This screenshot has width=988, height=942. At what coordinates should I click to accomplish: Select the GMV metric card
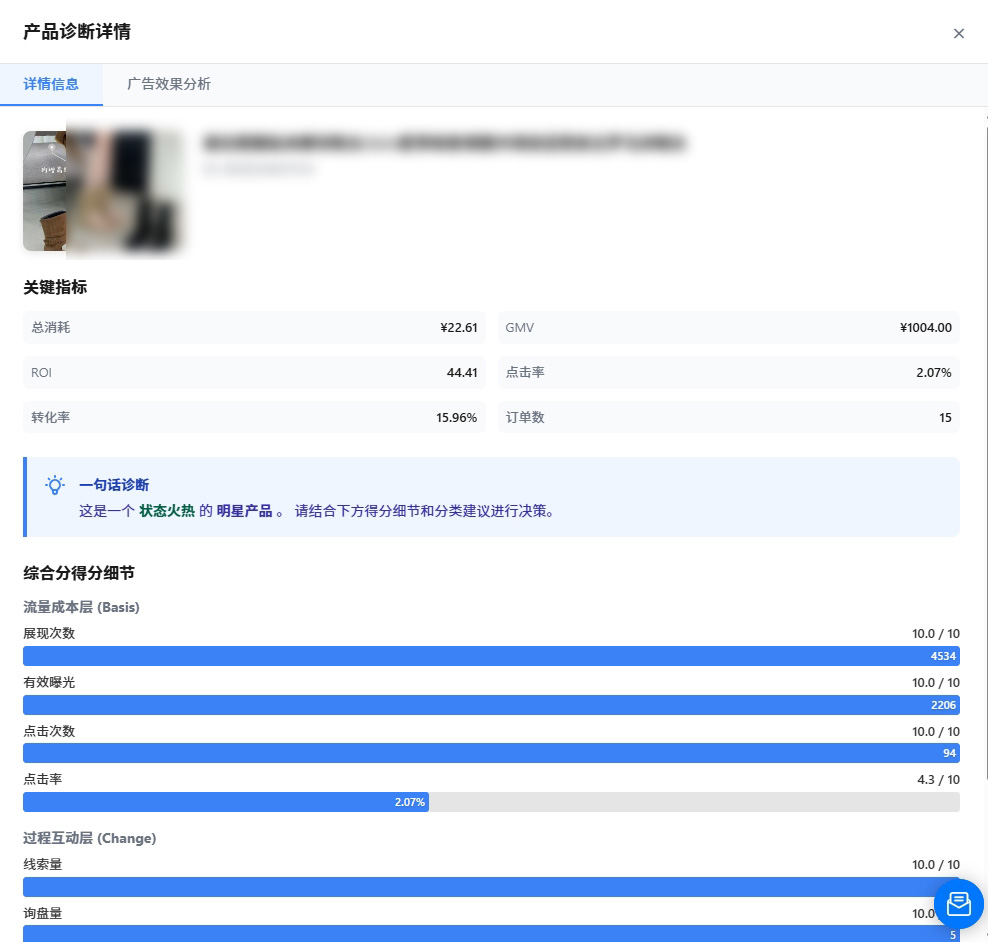point(728,327)
